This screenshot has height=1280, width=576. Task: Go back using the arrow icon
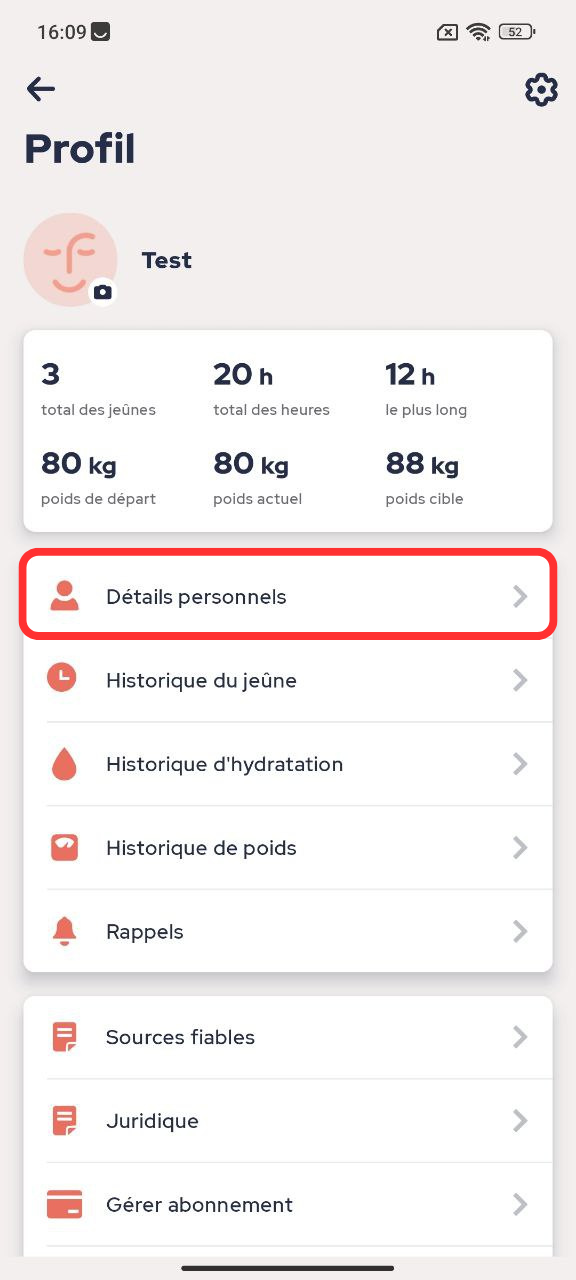click(40, 89)
